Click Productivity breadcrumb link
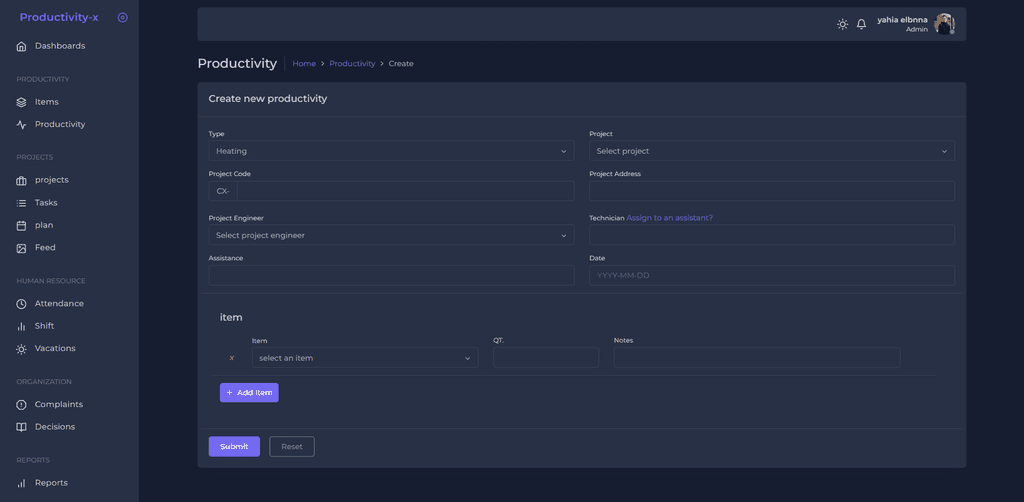Screen dimensions: 1024x502 352,64
